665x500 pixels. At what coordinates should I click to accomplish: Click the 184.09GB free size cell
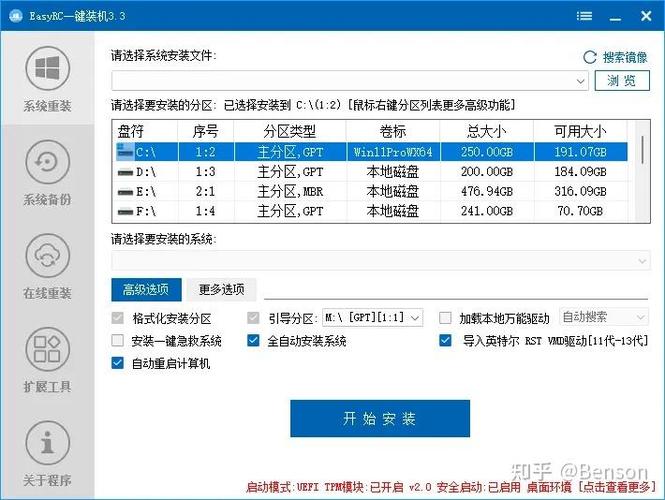(580, 172)
